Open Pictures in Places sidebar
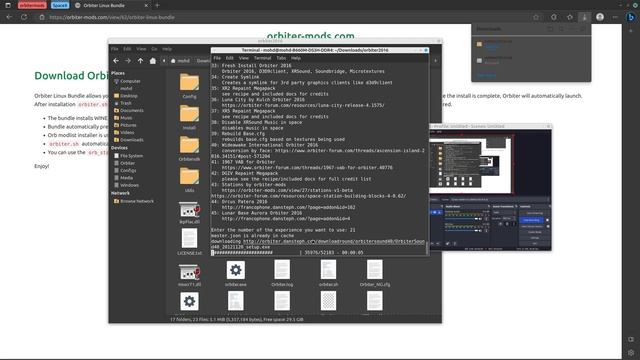The width and height of the screenshot is (640, 360). [x=125, y=125]
